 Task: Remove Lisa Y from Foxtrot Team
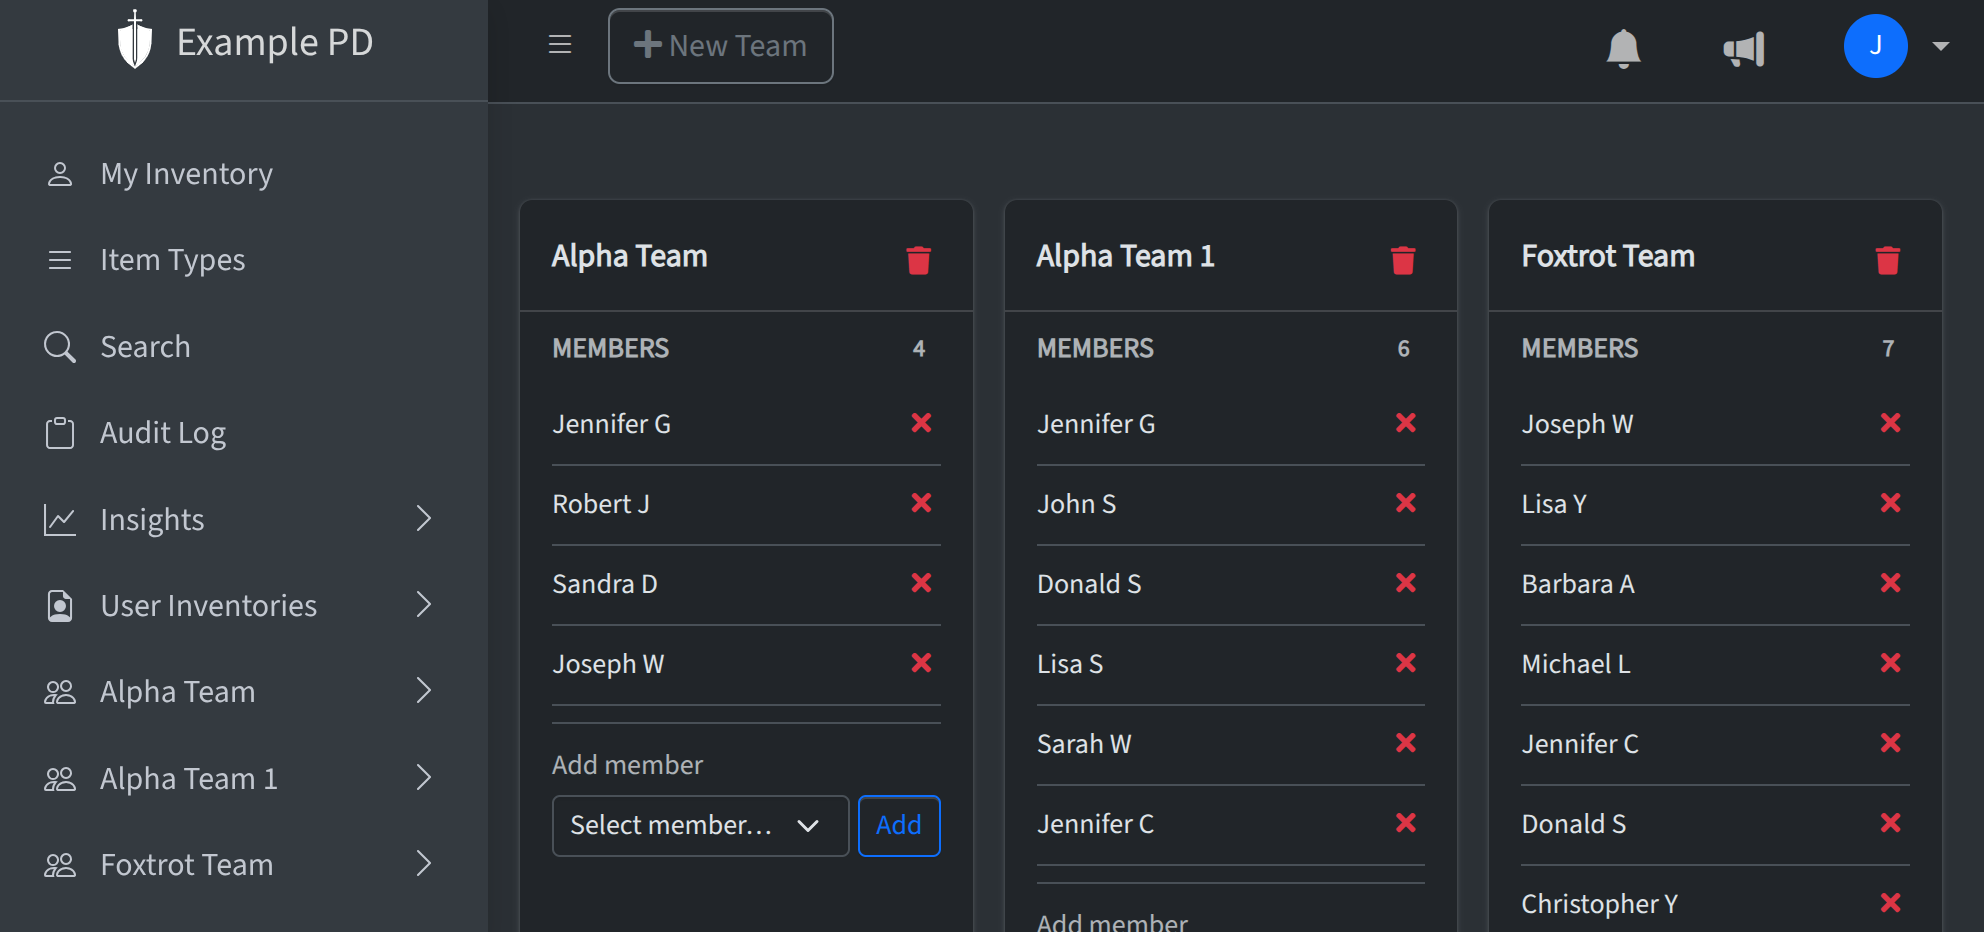(x=1891, y=503)
